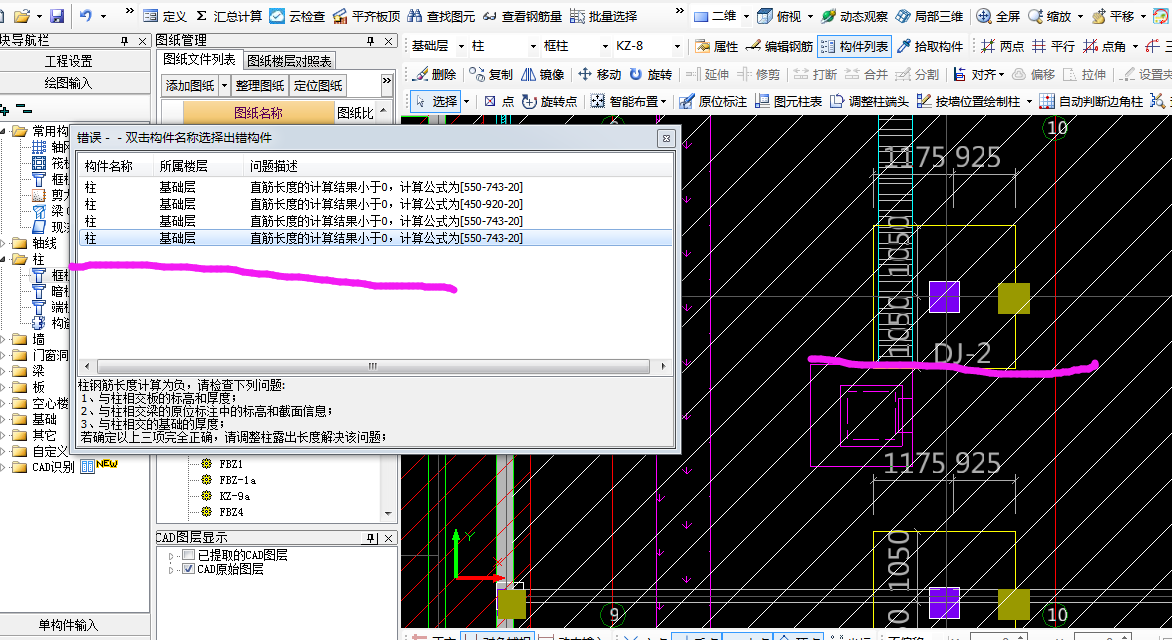Toggle 构件列表 component list panel

854,46
